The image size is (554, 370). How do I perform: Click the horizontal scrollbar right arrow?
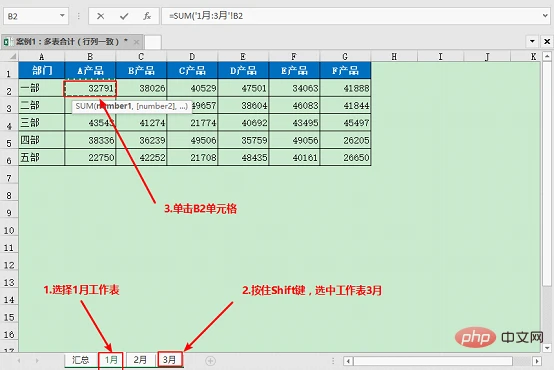(x=537, y=361)
